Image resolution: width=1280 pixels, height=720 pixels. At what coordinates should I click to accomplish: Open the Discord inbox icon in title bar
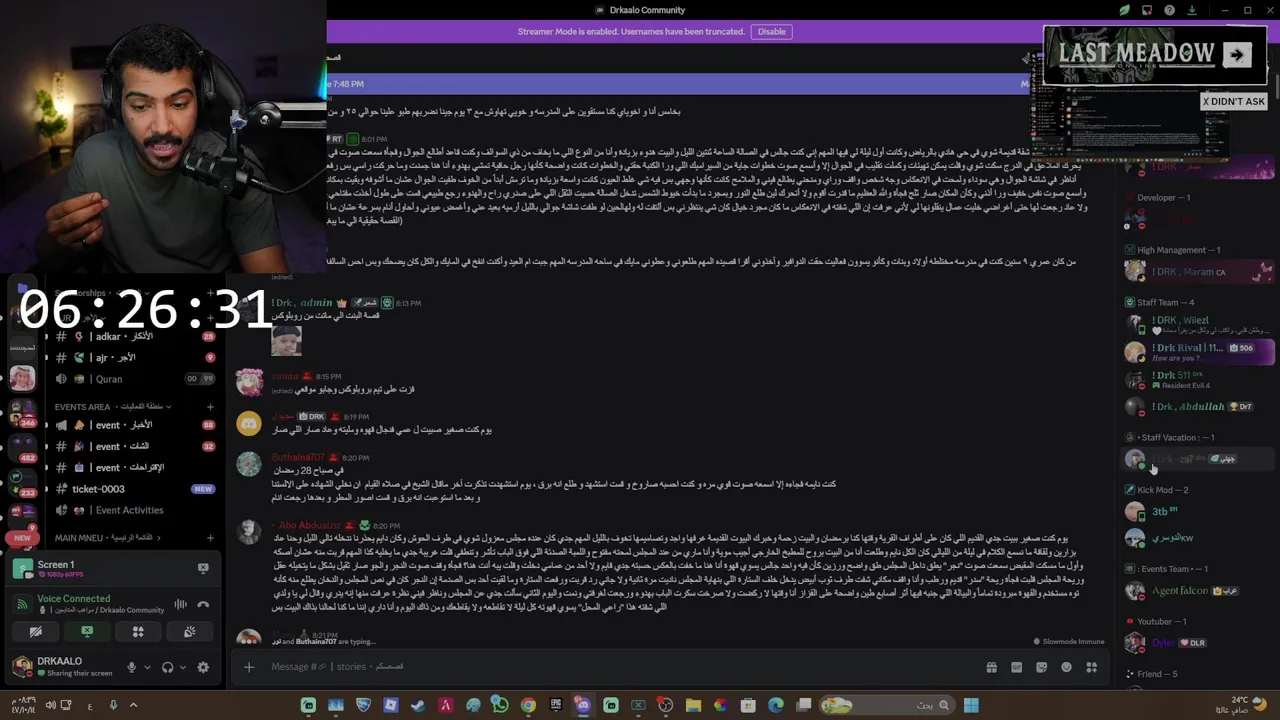pos(1147,10)
